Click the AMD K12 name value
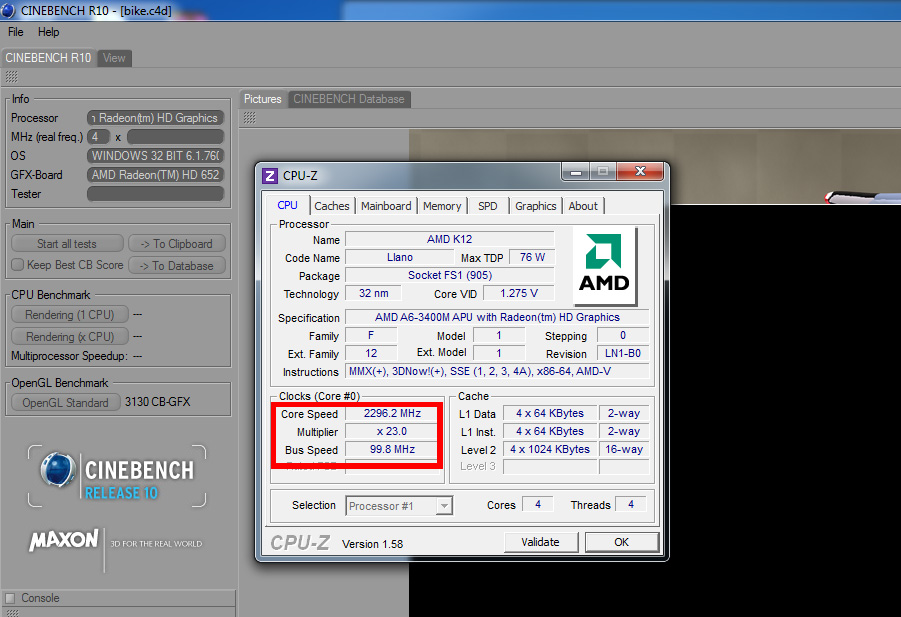The height and width of the screenshot is (617, 901). [449, 239]
